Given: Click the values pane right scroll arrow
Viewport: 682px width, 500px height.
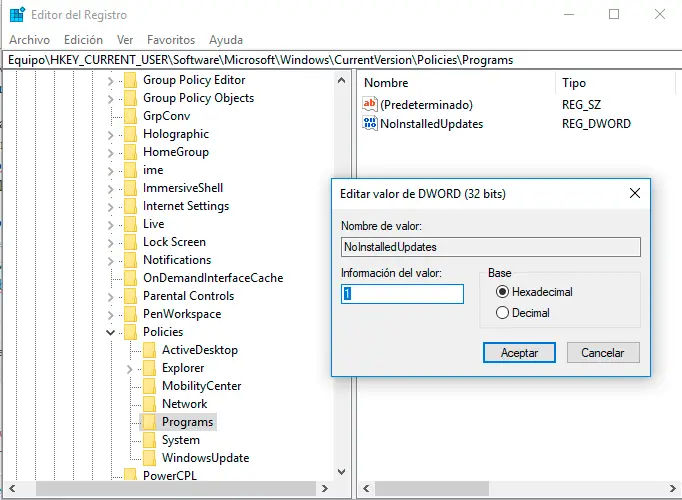Looking at the screenshot, I should tap(672, 489).
